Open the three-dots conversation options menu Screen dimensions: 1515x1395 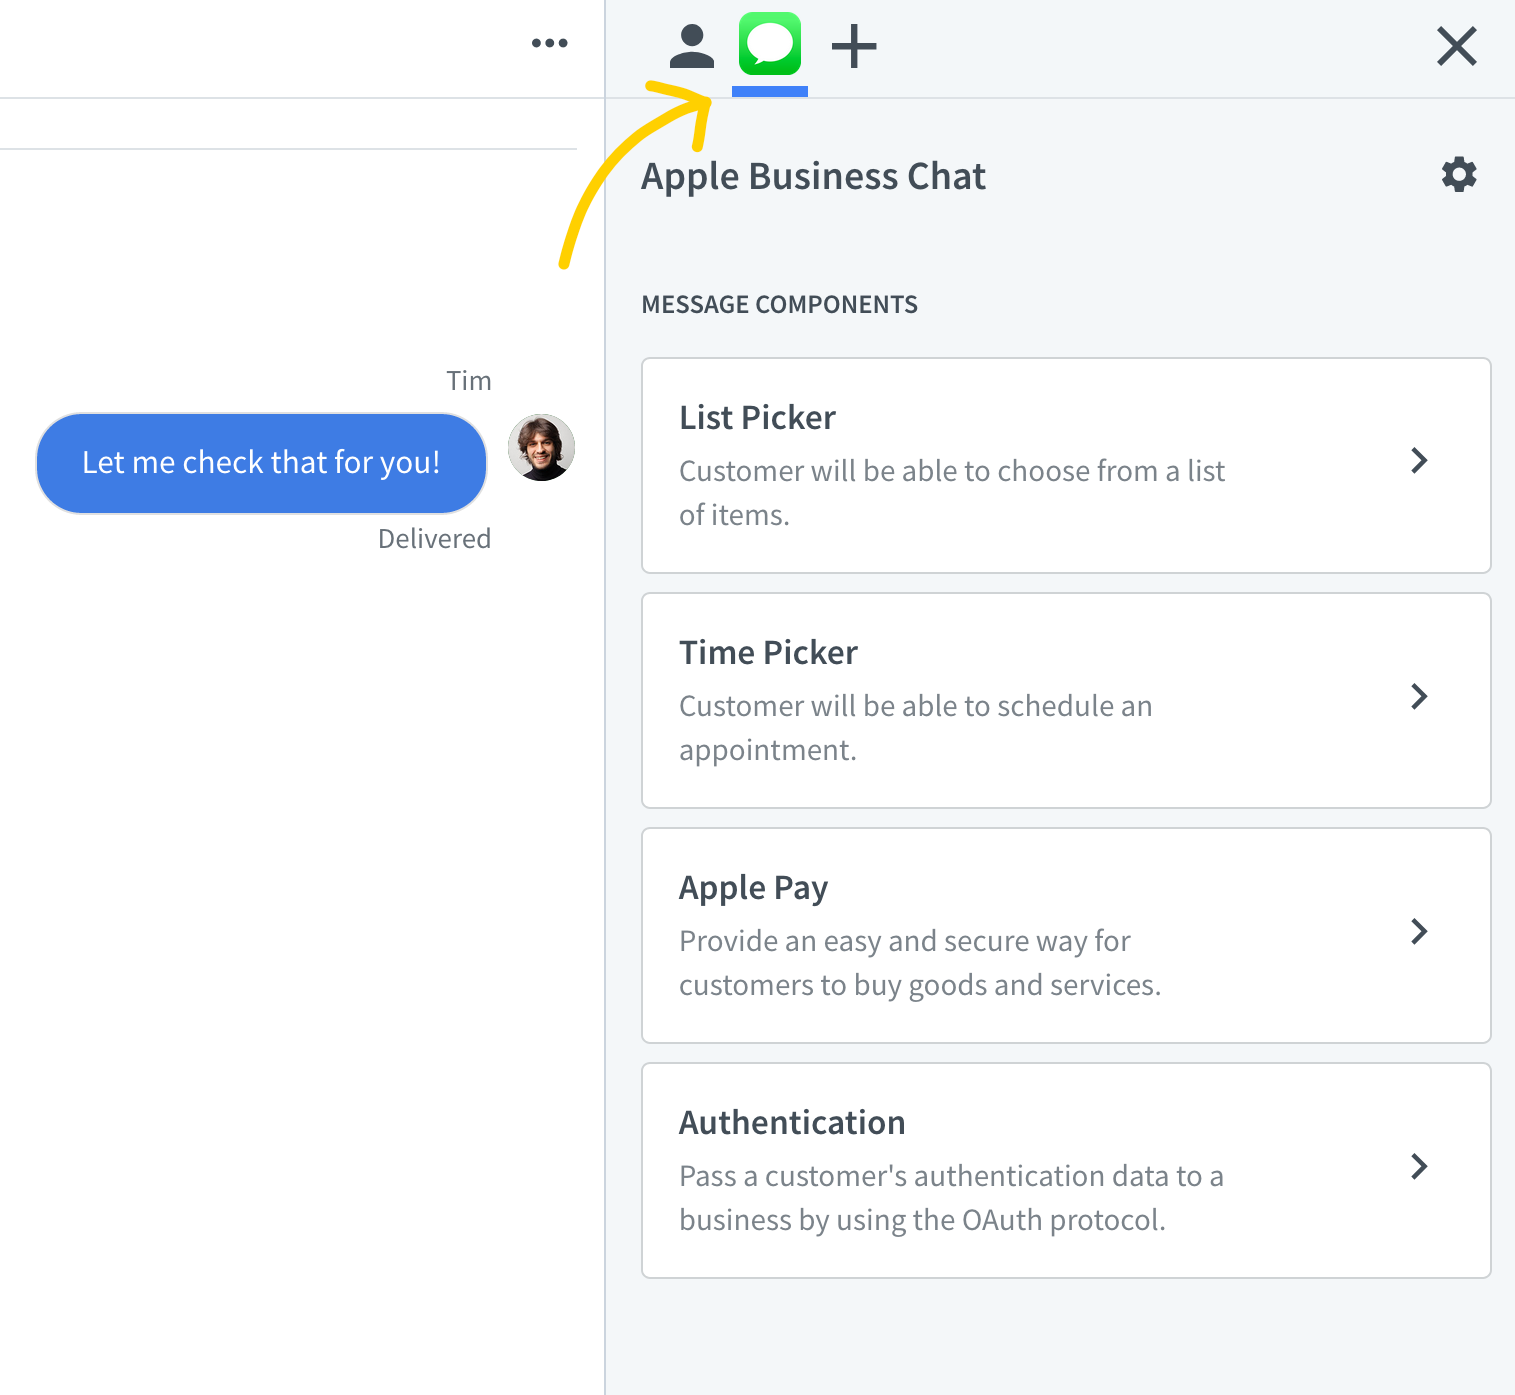pos(549,43)
